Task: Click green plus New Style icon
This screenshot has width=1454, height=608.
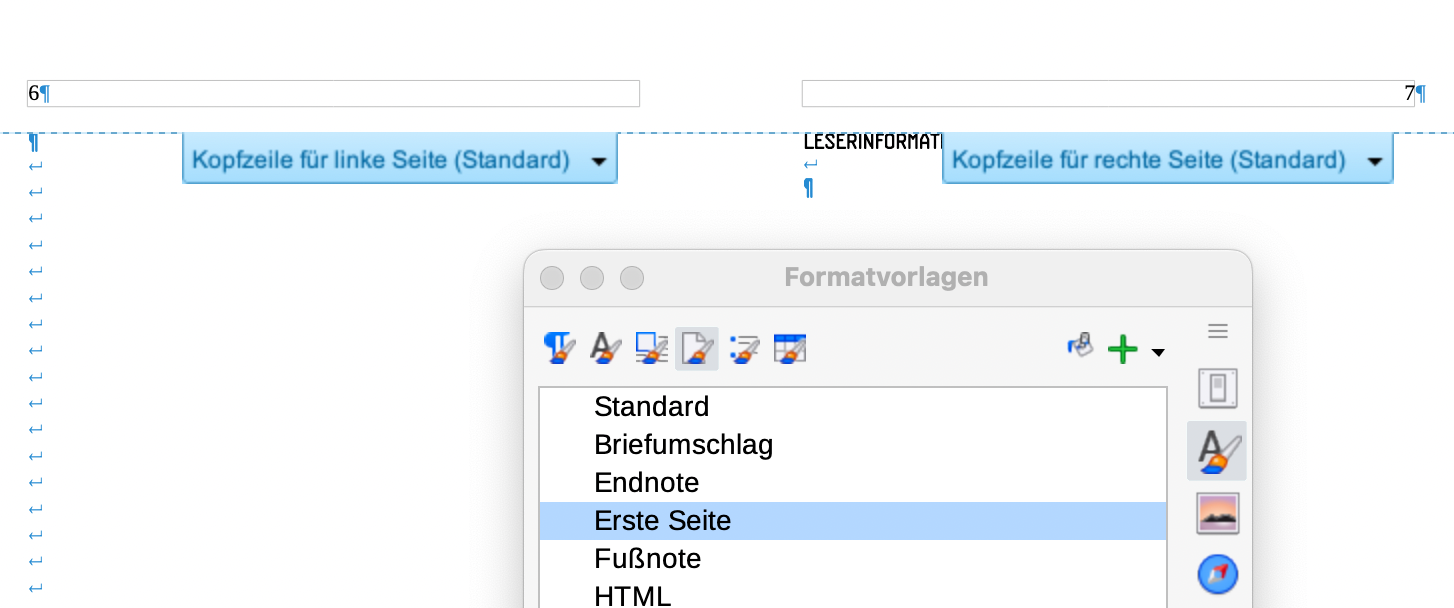Action: 1123,349
